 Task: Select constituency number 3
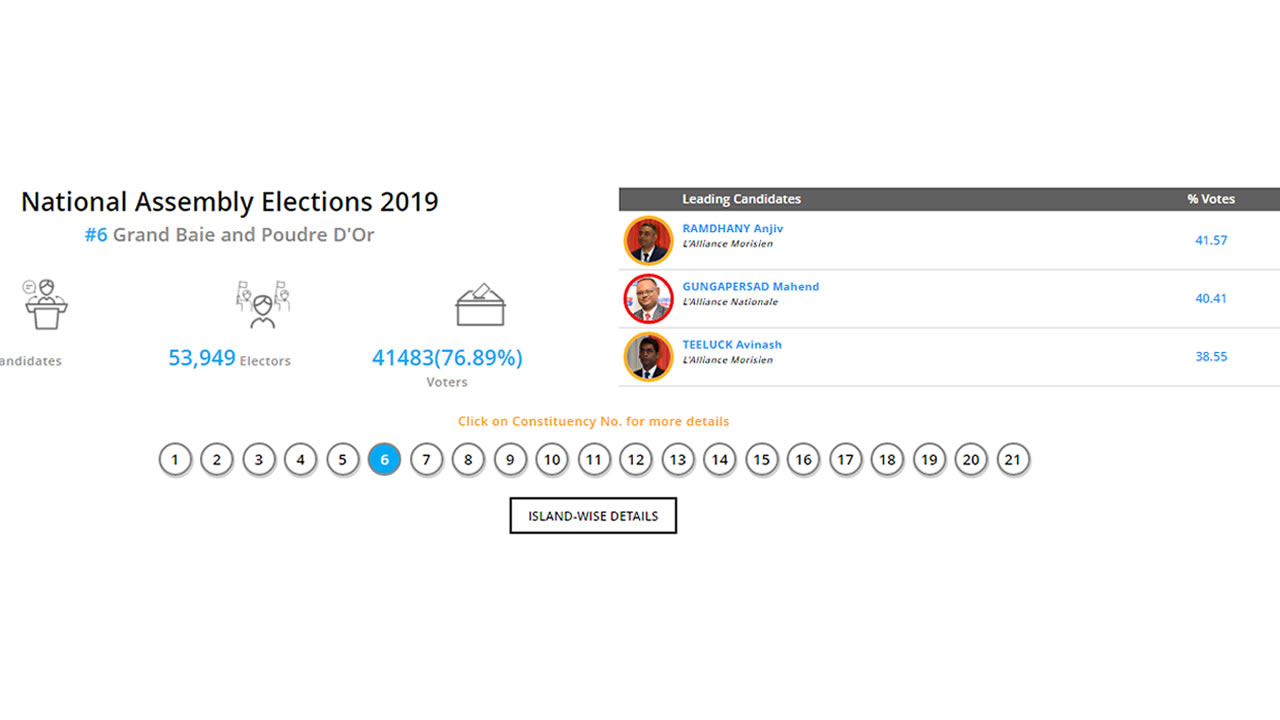click(259, 460)
